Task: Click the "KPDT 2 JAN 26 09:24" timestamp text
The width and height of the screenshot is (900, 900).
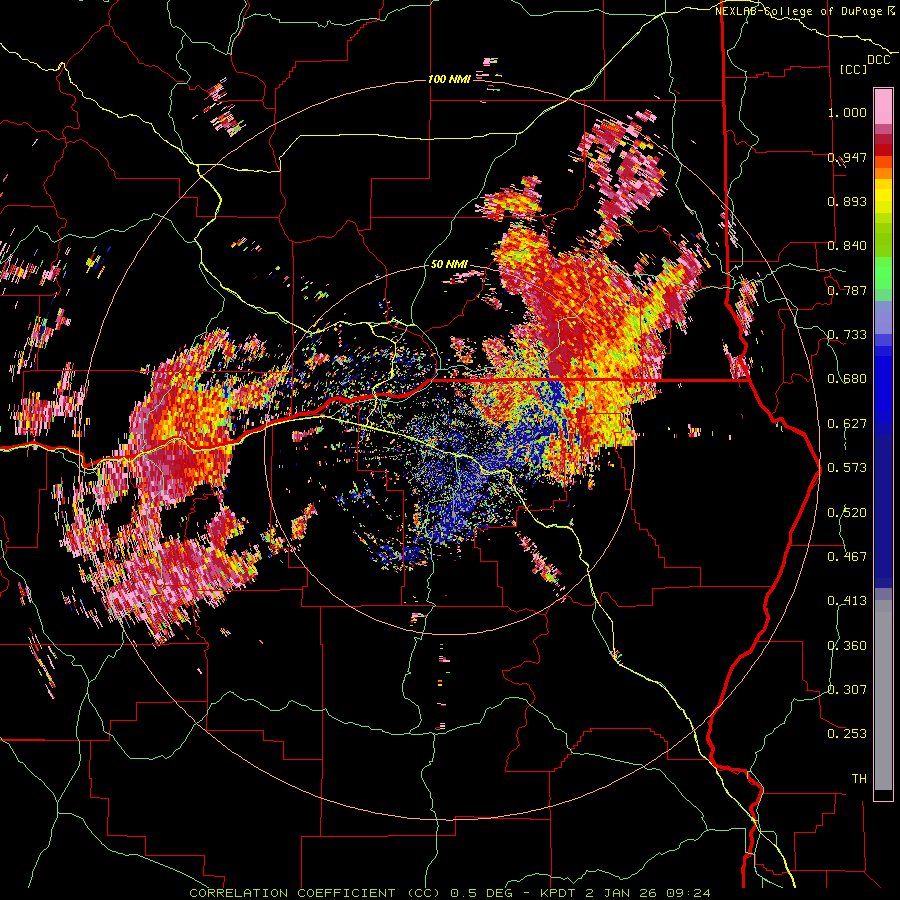Action: click(x=625, y=893)
